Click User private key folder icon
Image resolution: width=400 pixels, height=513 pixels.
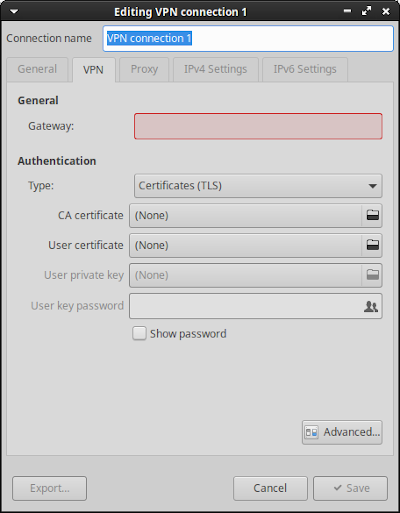[x=372, y=275]
